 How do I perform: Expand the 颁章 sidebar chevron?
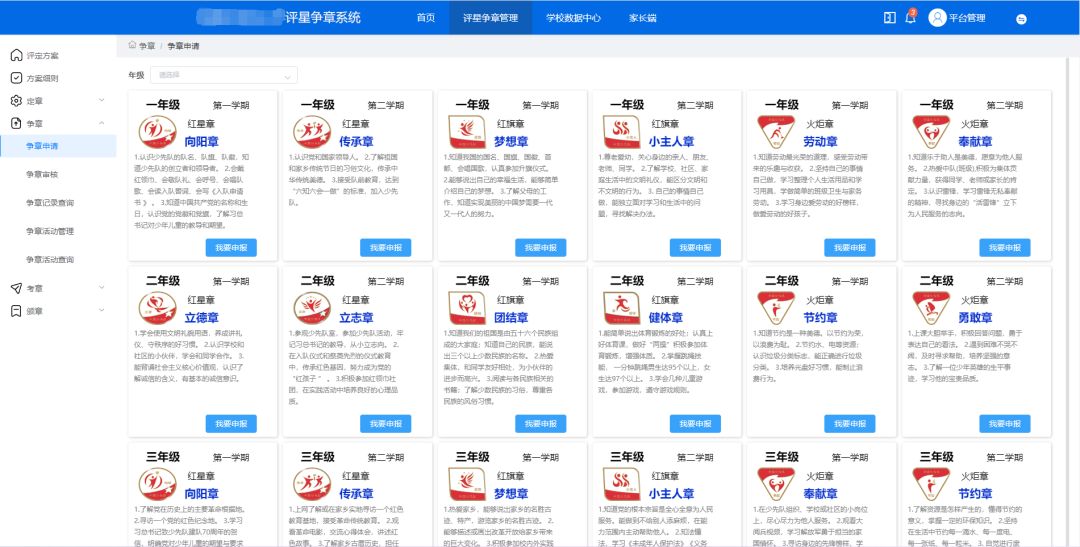[x=102, y=311]
